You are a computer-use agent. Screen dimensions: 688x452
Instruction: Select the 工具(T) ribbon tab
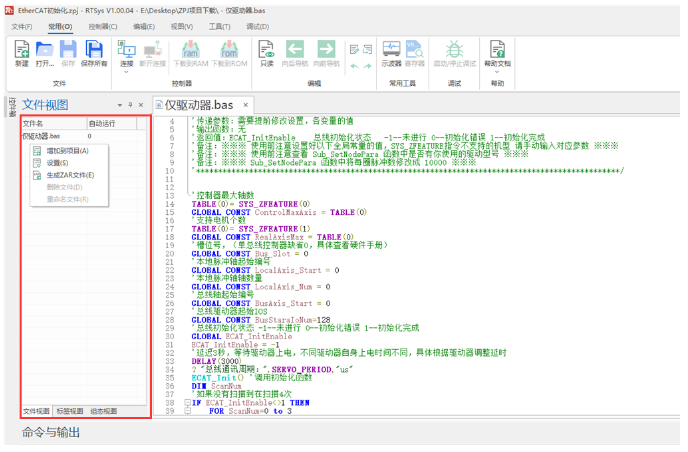point(219,27)
